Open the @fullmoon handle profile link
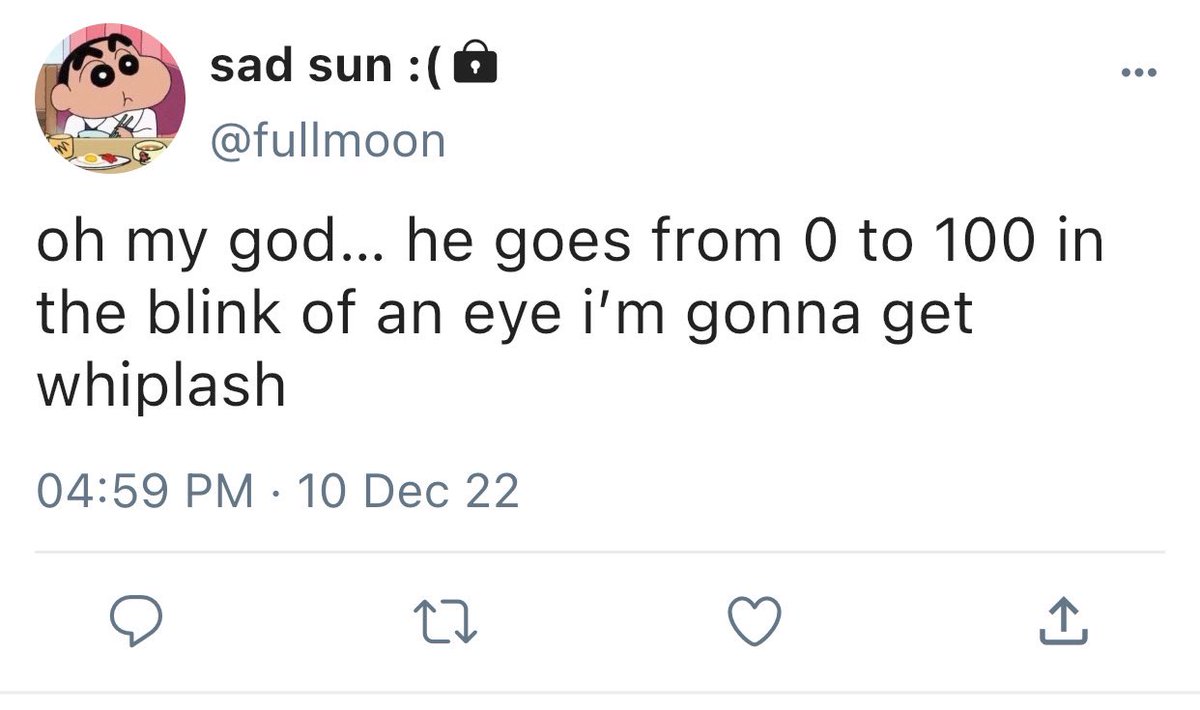The image size is (1200, 710). (327, 140)
